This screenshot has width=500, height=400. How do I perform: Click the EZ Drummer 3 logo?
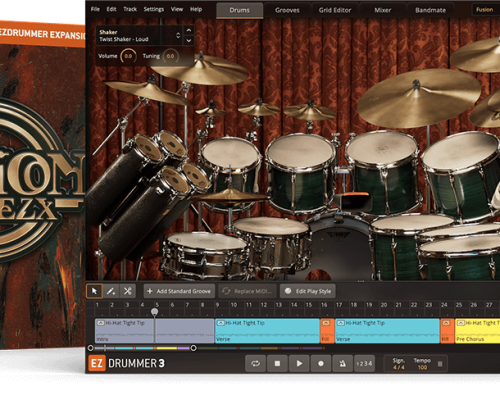[127, 363]
